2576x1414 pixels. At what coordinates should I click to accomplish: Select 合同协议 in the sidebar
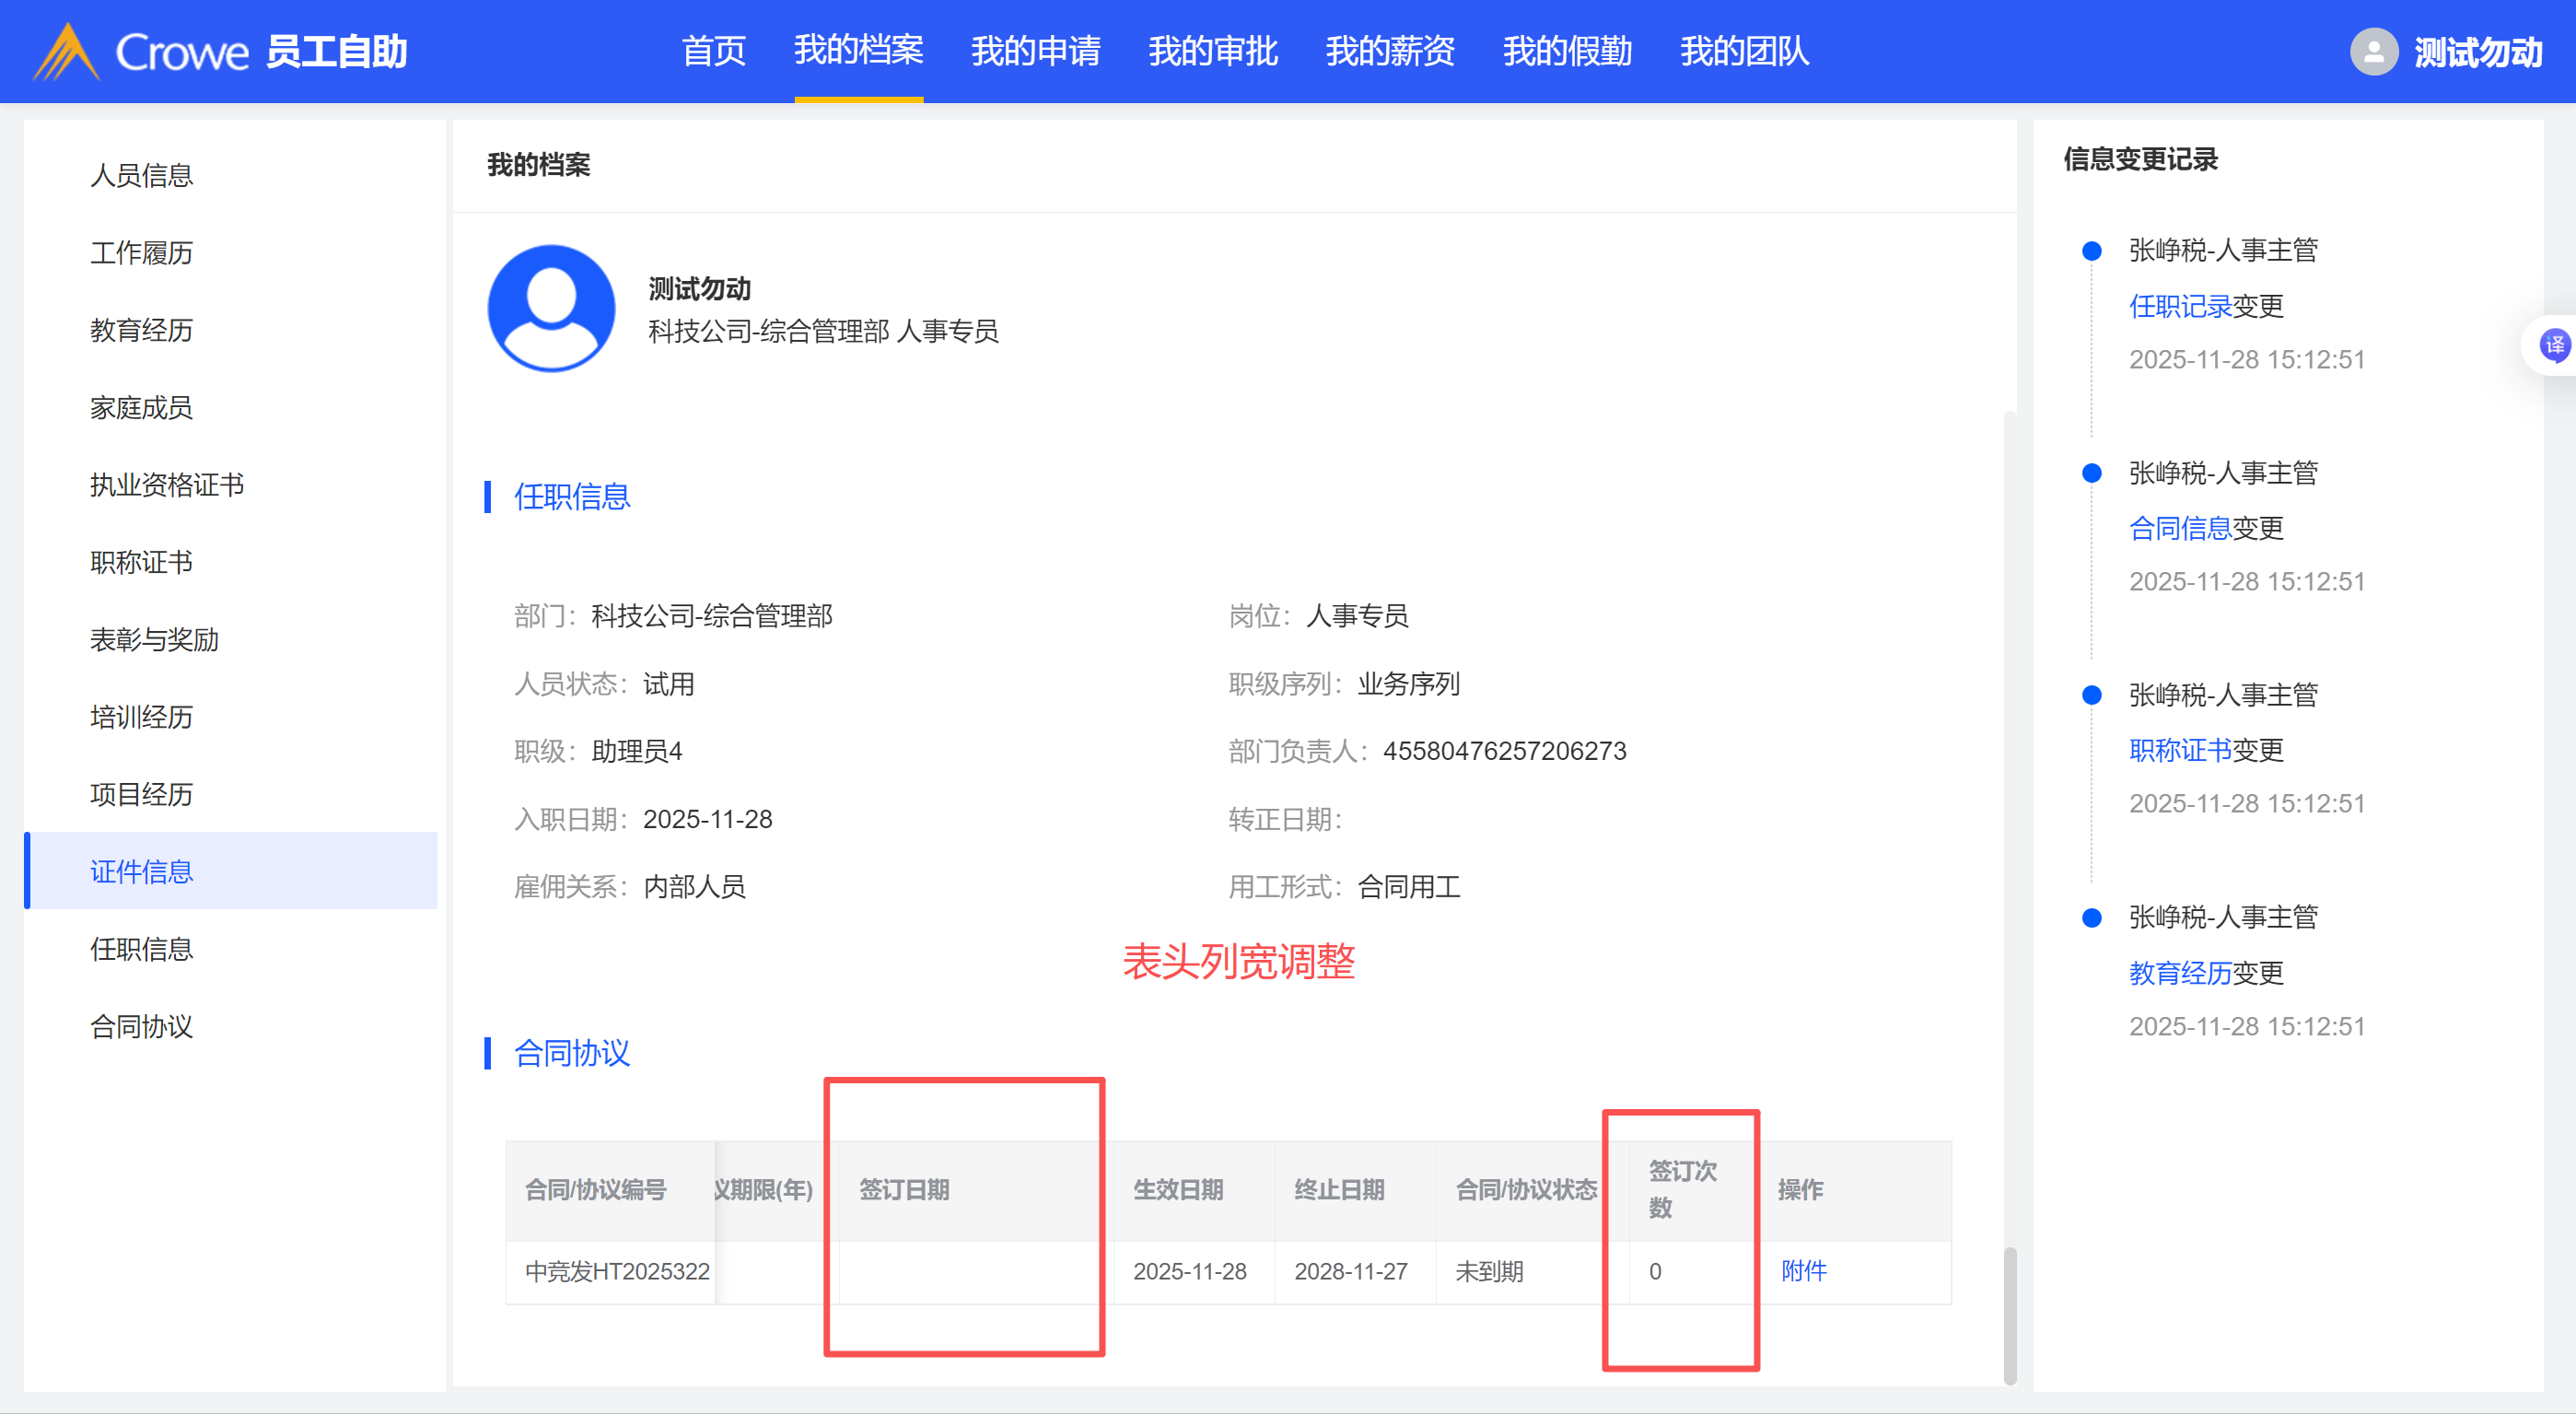click(141, 1026)
